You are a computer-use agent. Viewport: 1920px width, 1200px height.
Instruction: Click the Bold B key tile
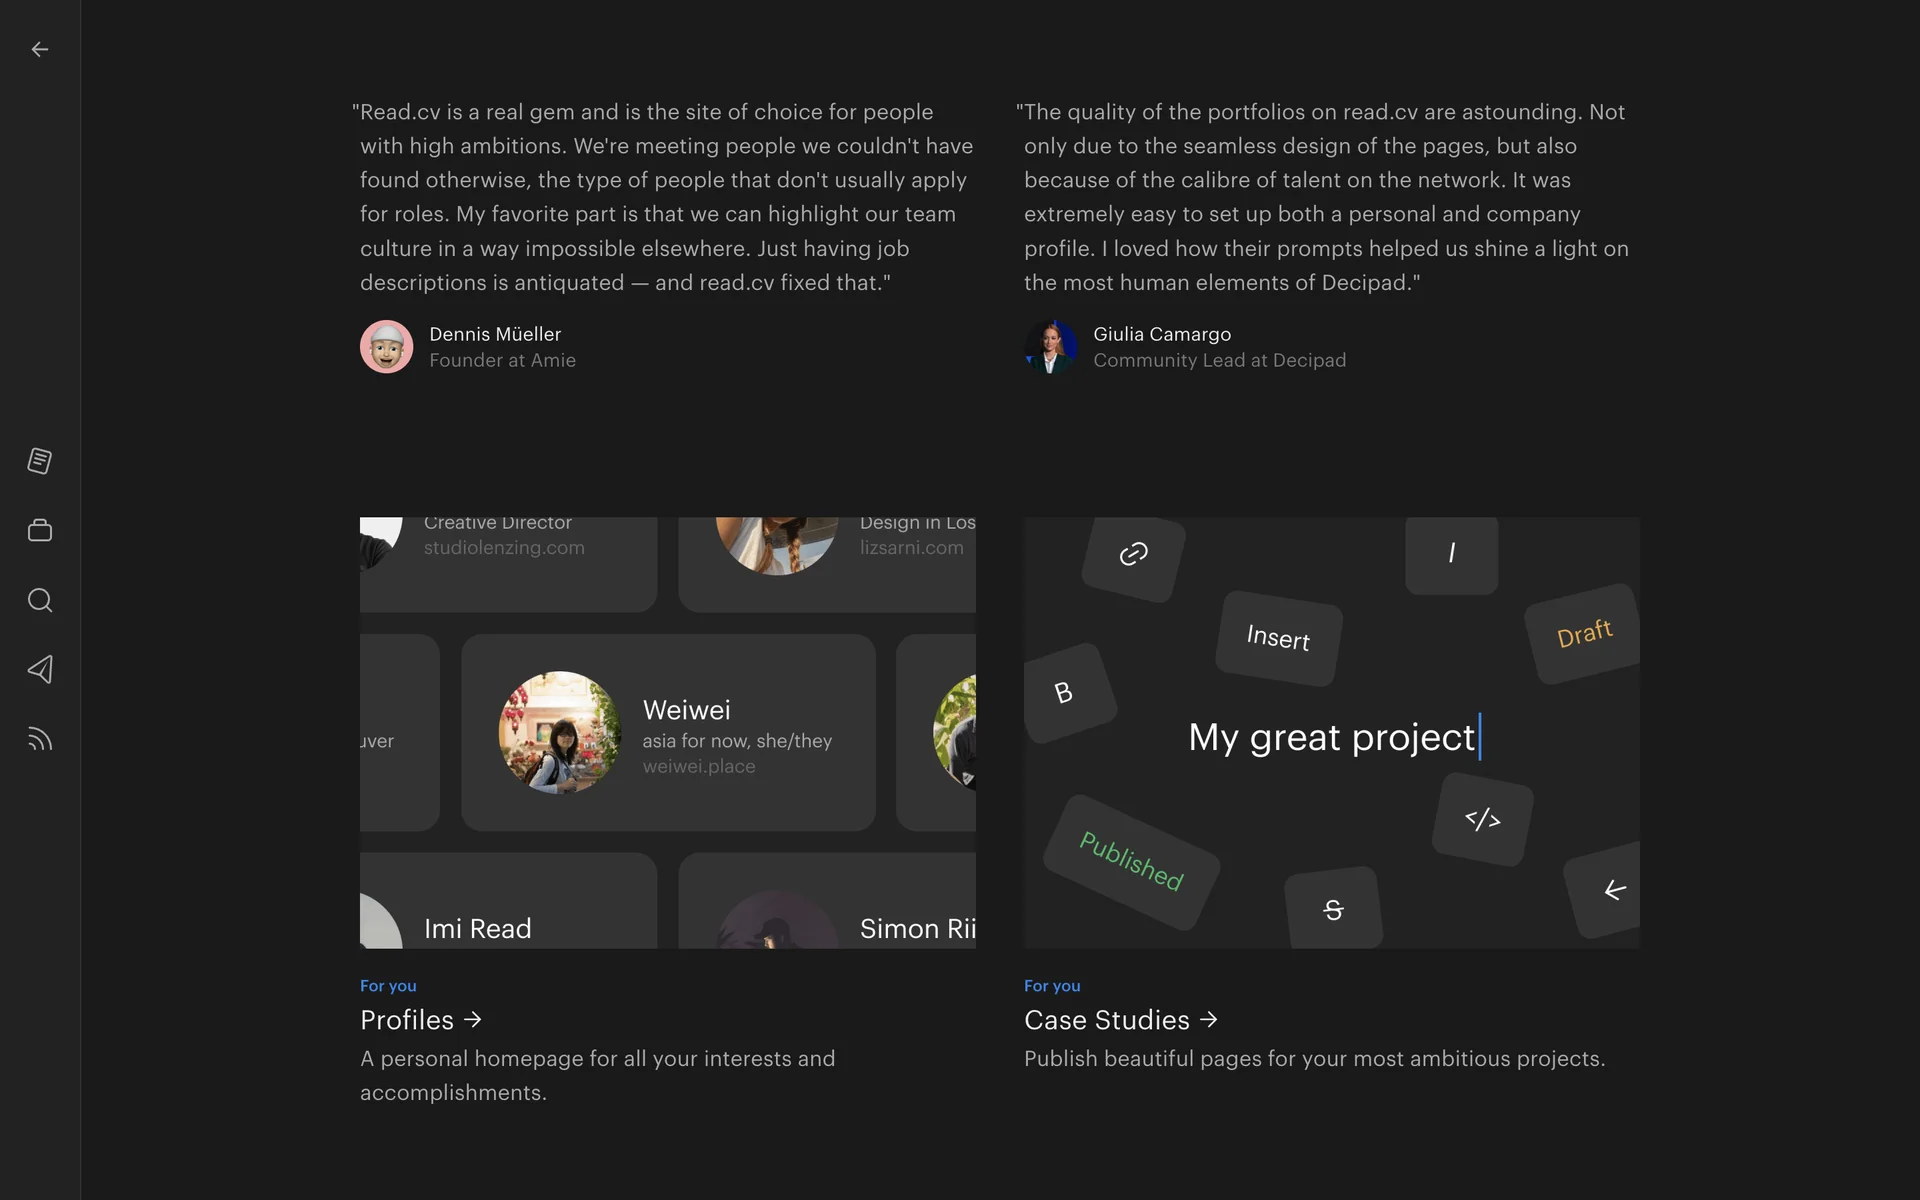(1064, 692)
